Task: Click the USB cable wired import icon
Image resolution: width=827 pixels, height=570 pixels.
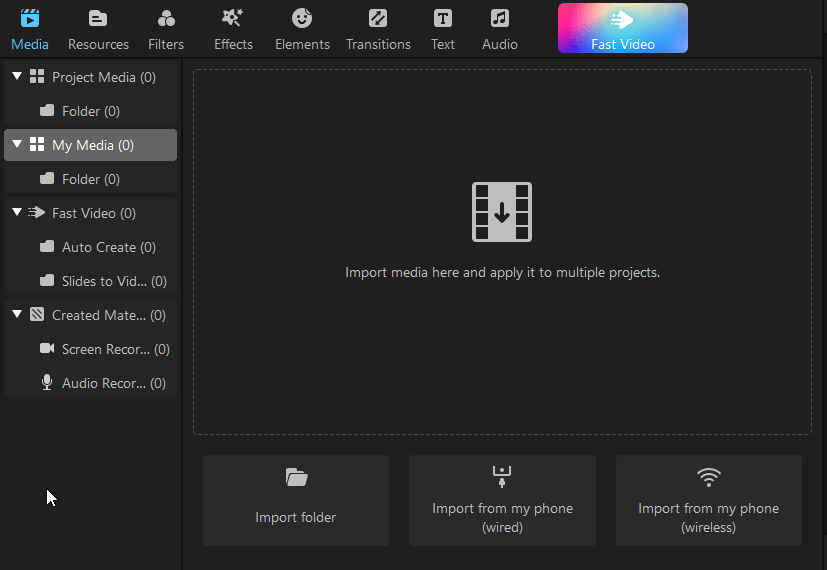Action: [x=502, y=477]
